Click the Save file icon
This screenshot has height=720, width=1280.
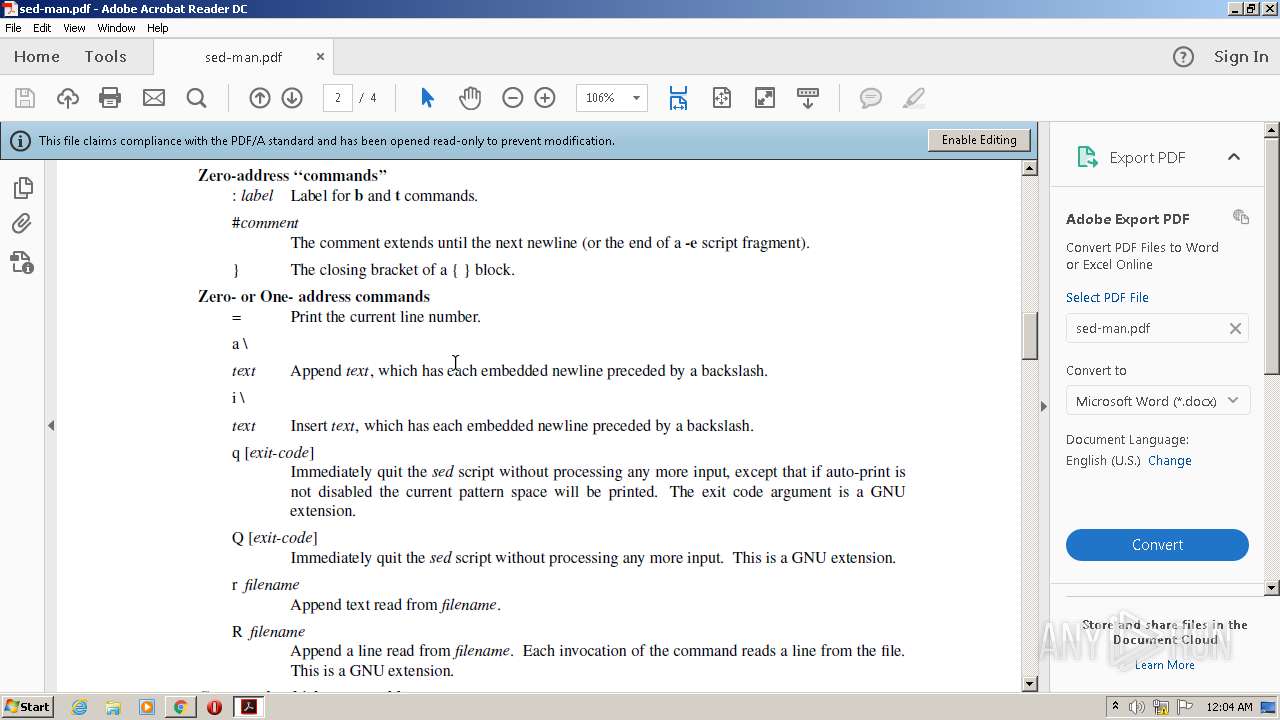point(25,98)
